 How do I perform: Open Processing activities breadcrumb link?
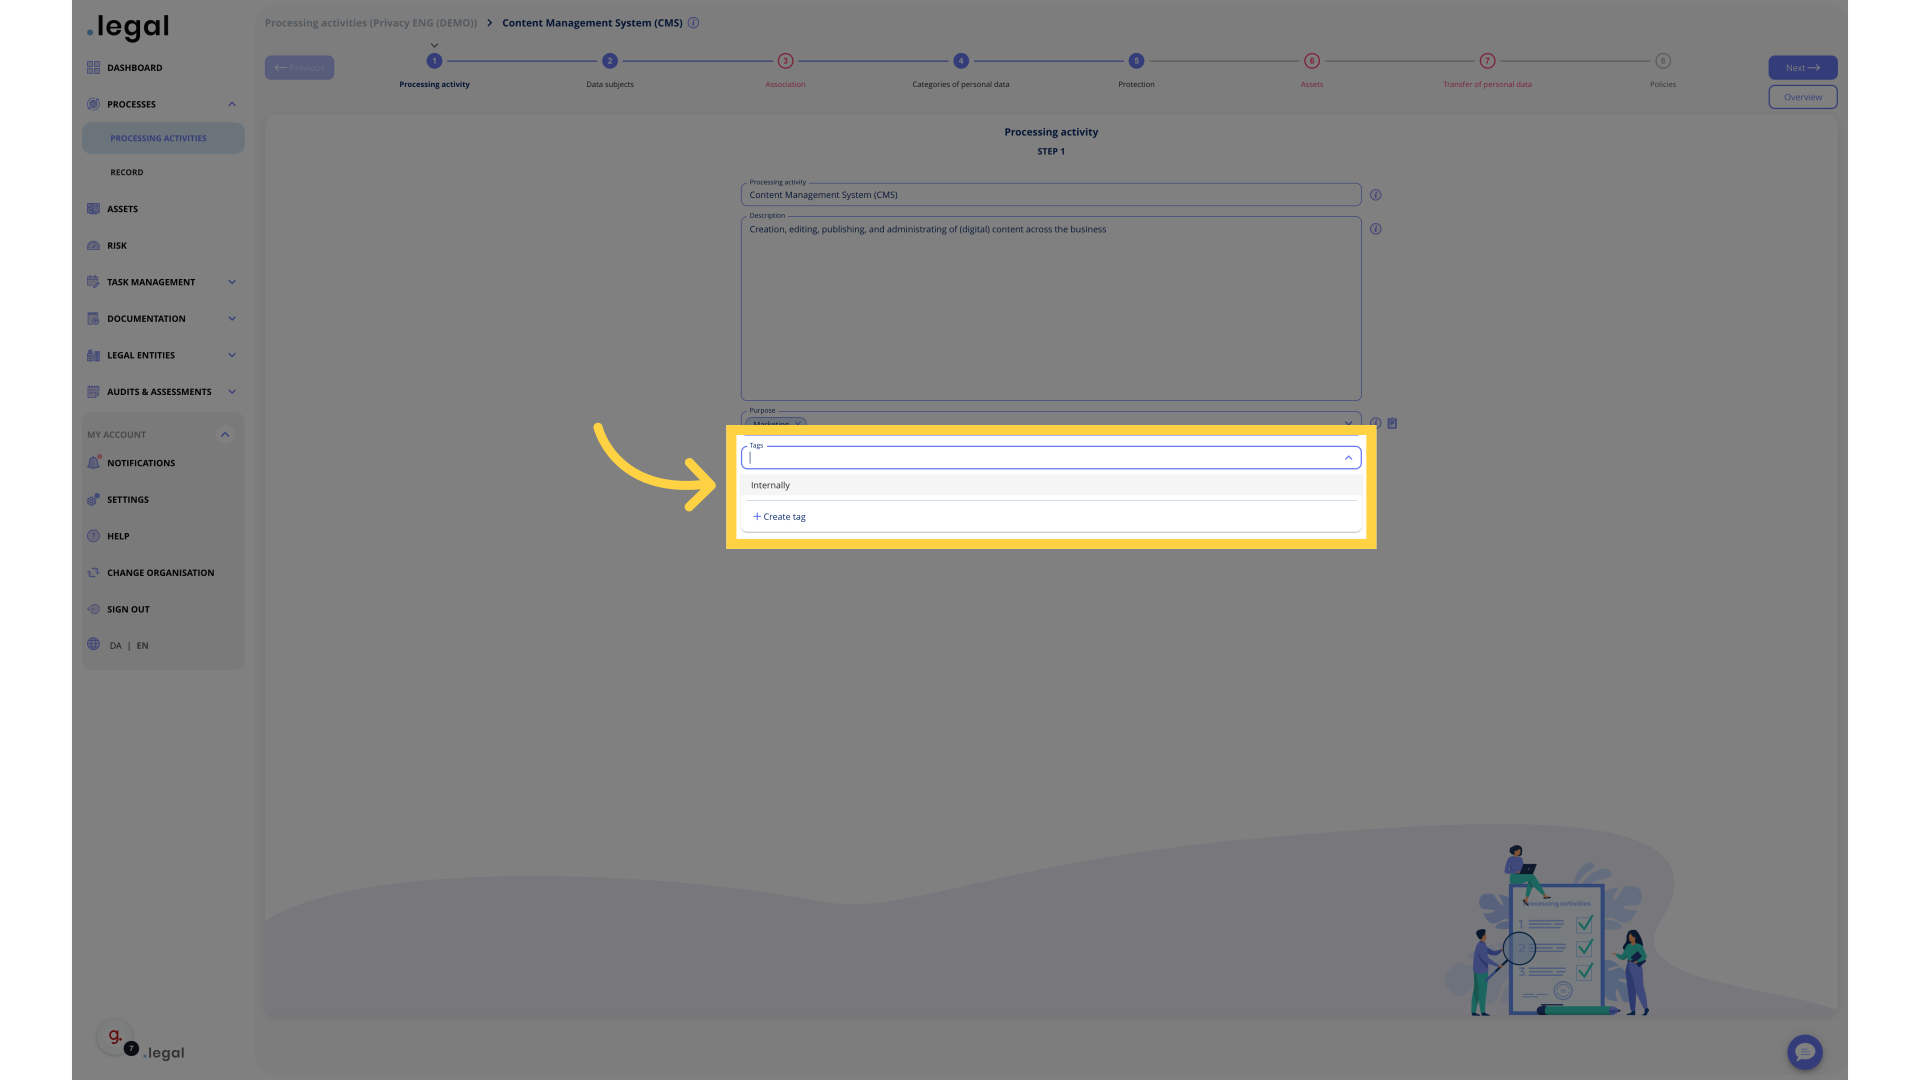[x=370, y=23]
